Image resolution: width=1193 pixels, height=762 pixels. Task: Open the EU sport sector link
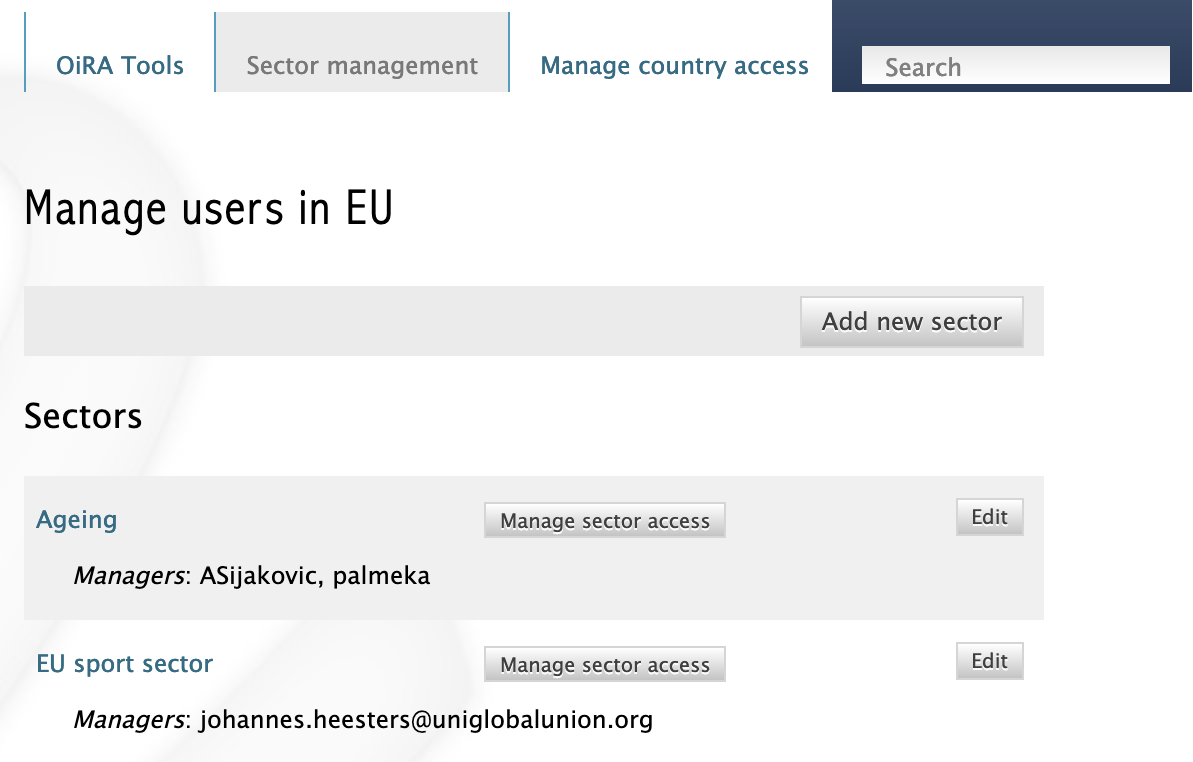pyautogui.click(x=124, y=664)
